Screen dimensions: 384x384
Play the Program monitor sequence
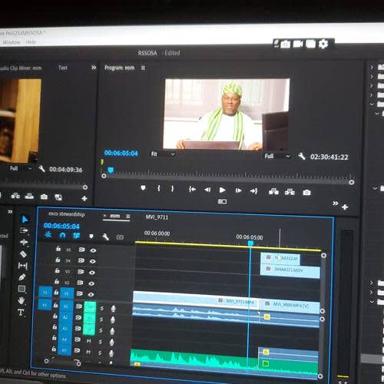[x=222, y=190]
